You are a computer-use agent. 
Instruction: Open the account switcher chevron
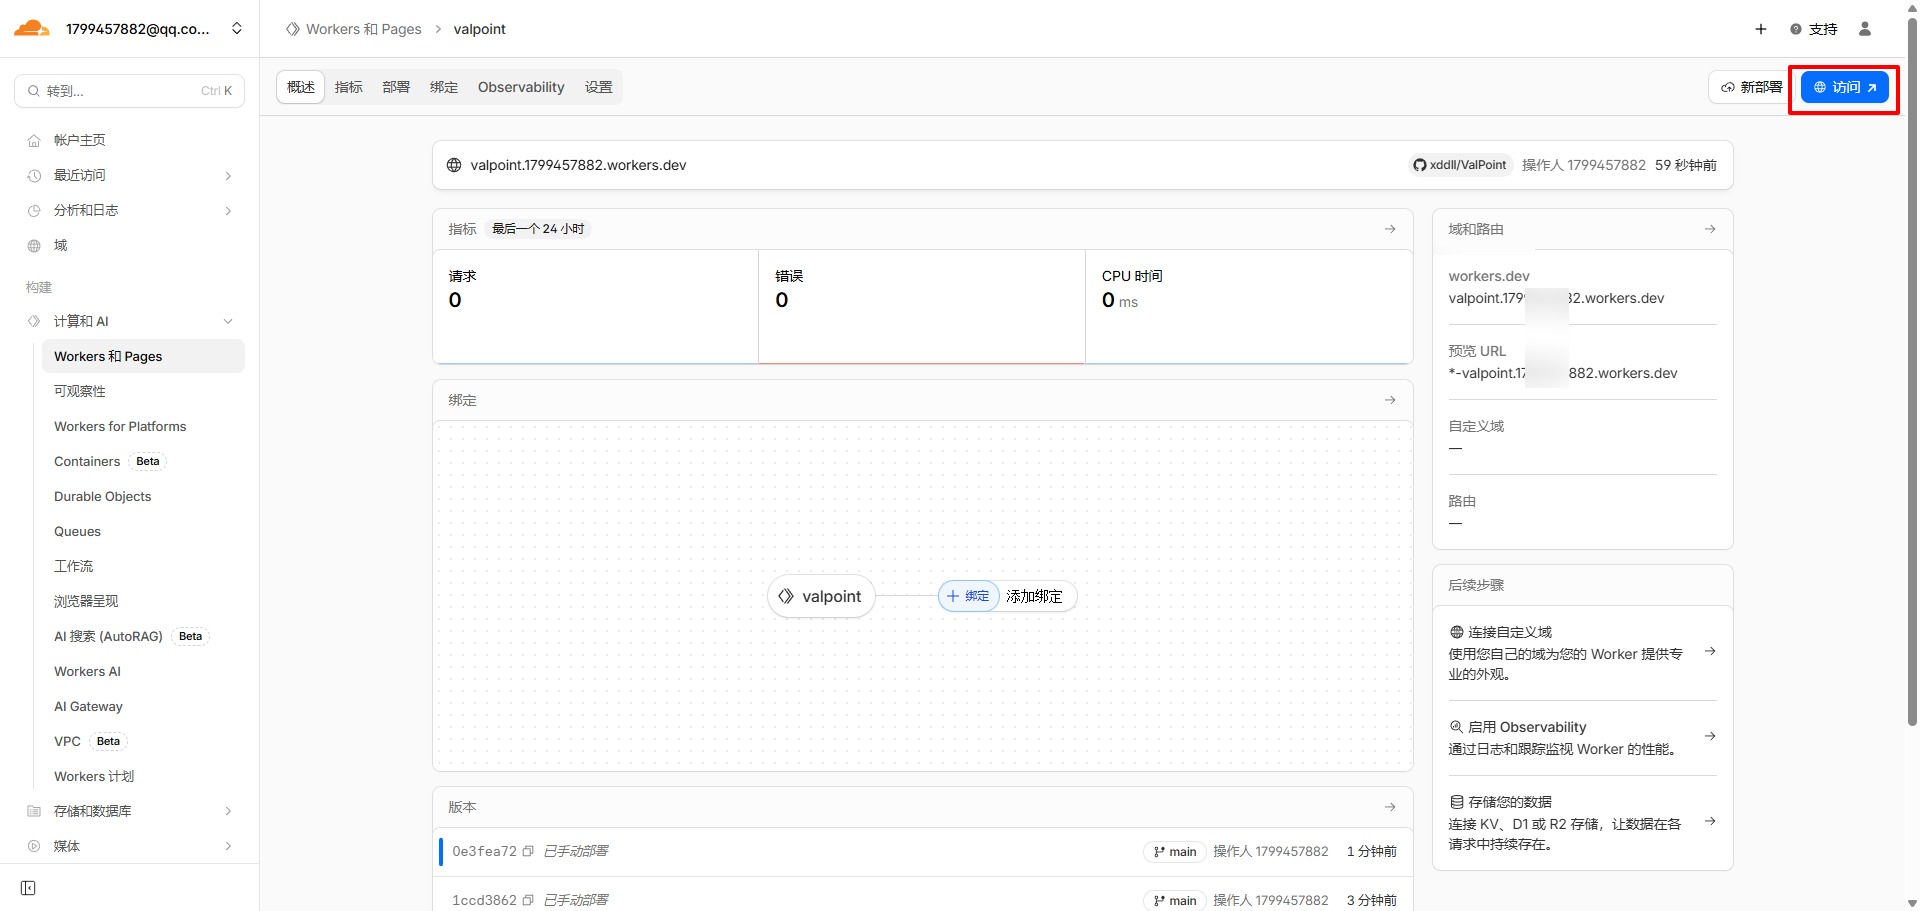click(237, 28)
